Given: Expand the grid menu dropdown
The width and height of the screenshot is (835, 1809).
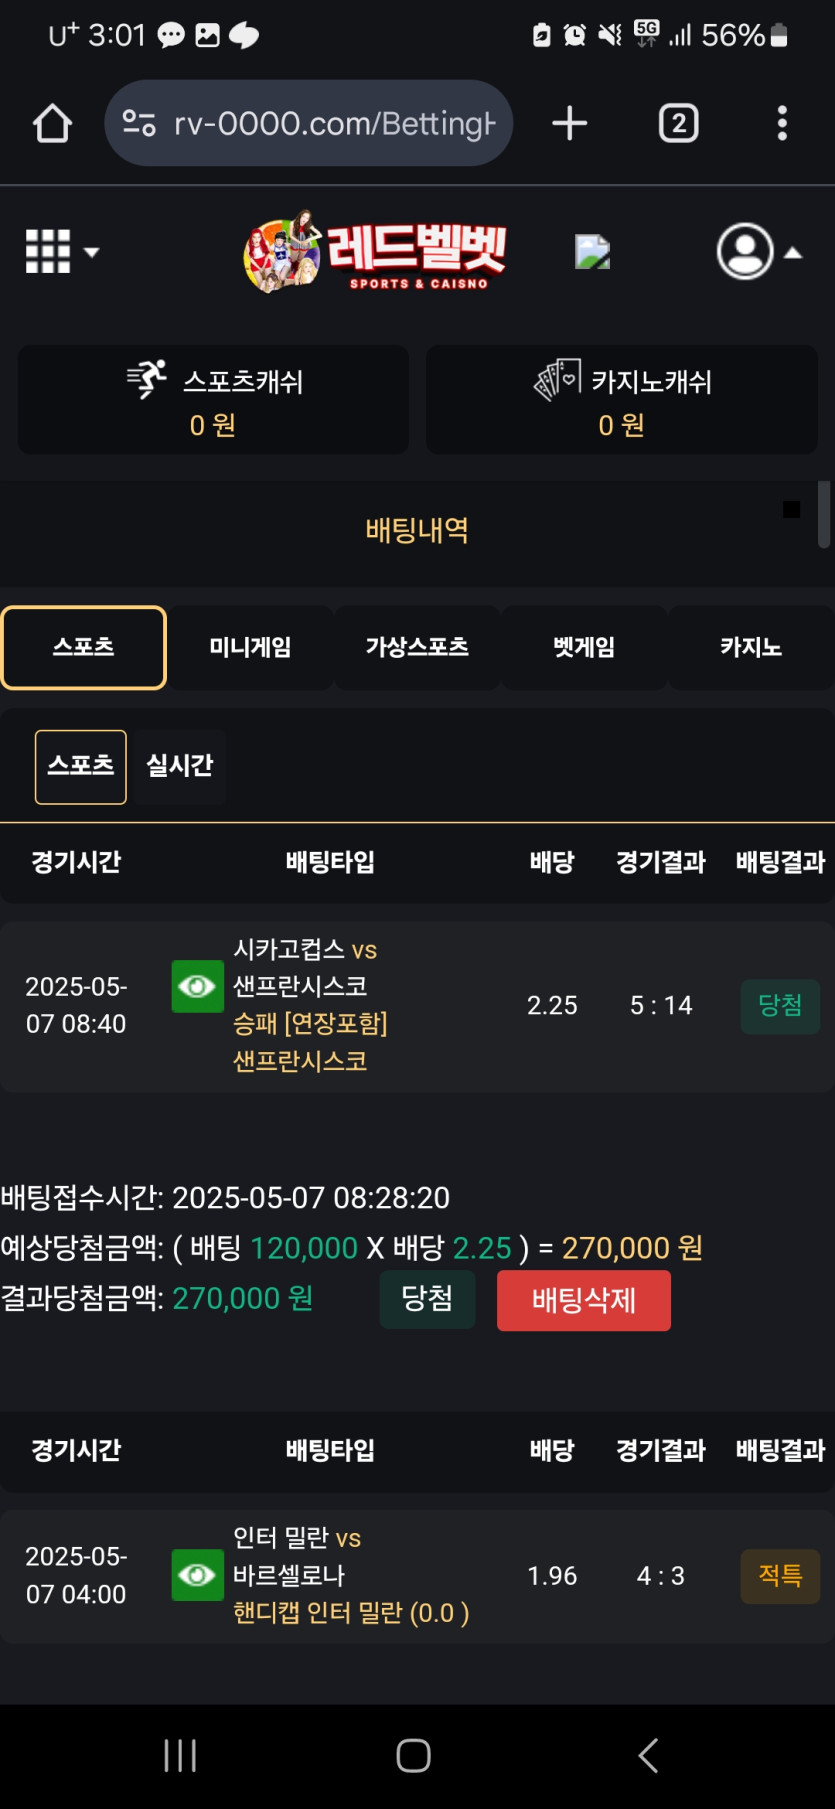Looking at the screenshot, I should tap(62, 252).
